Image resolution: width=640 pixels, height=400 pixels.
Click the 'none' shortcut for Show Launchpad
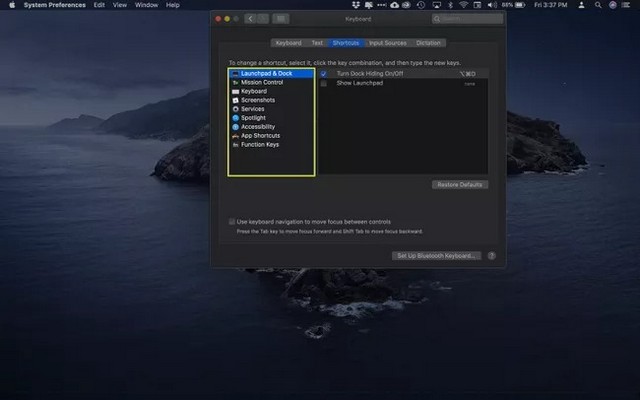pyautogui.click(x=469, y=84)
